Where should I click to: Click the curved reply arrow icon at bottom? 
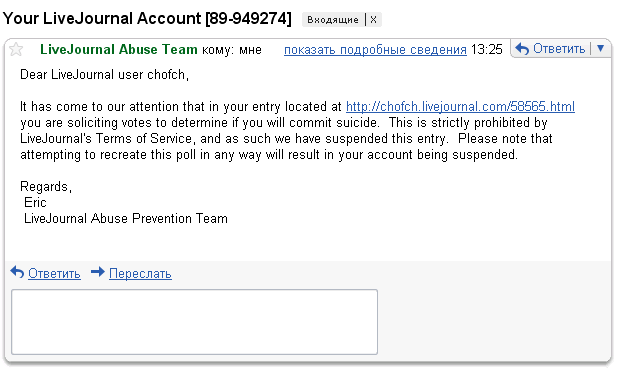pos(17,272)
